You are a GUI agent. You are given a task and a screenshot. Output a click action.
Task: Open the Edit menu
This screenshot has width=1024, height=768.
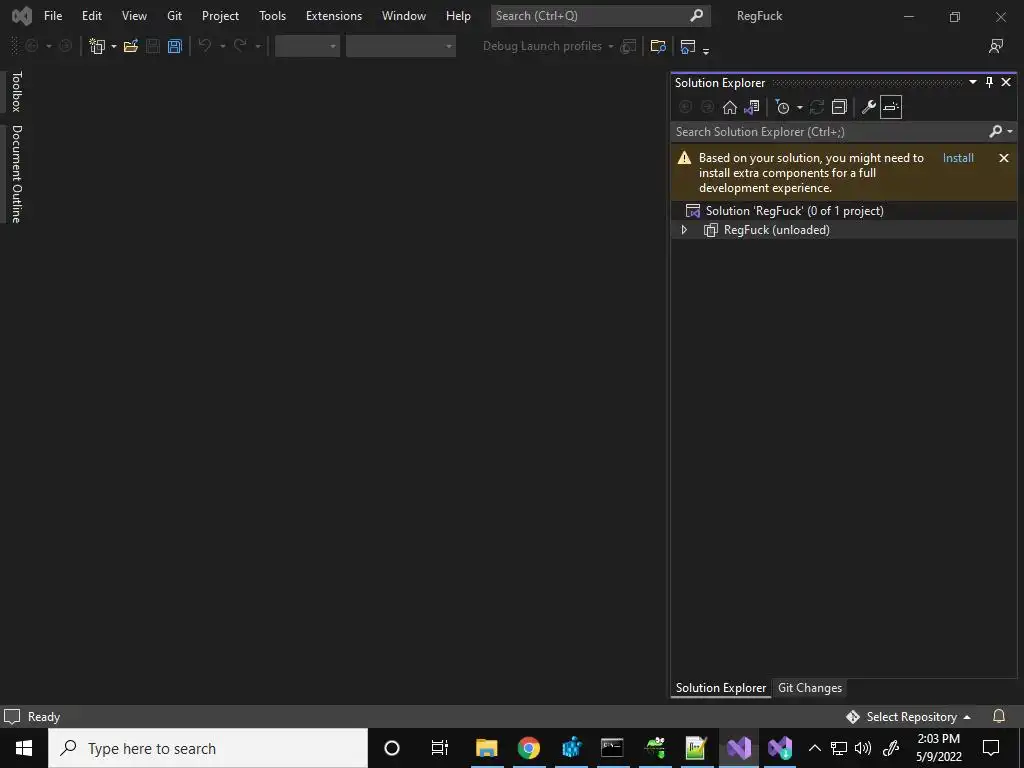click(91, 16)
